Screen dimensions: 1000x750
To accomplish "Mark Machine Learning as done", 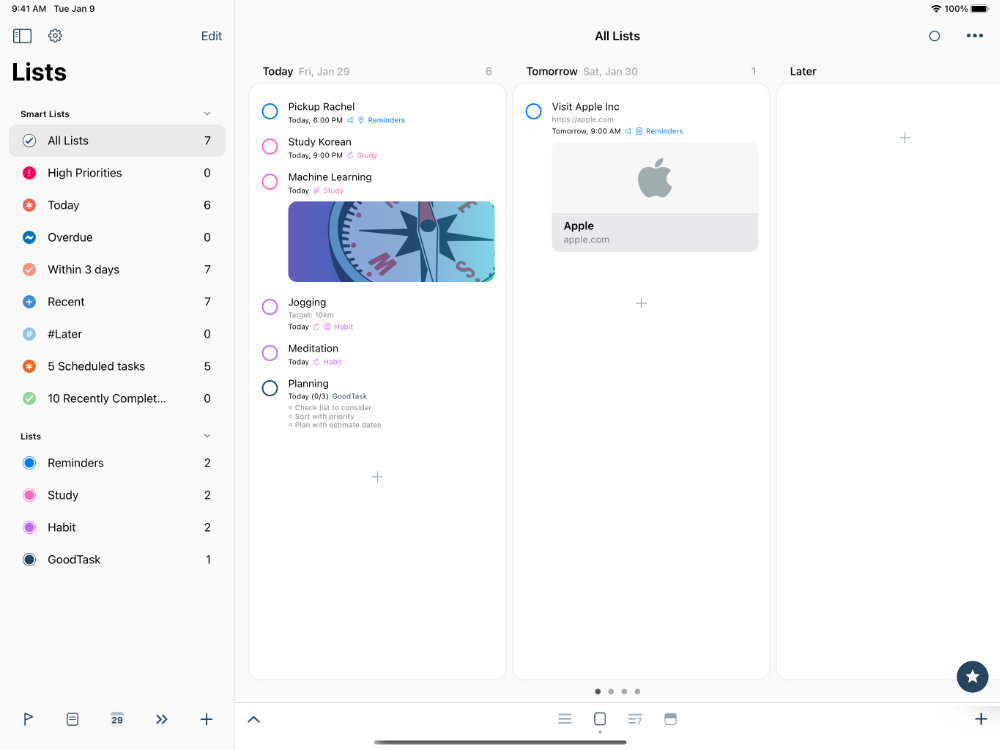I will pyautogui.click(x=270, y=182).
